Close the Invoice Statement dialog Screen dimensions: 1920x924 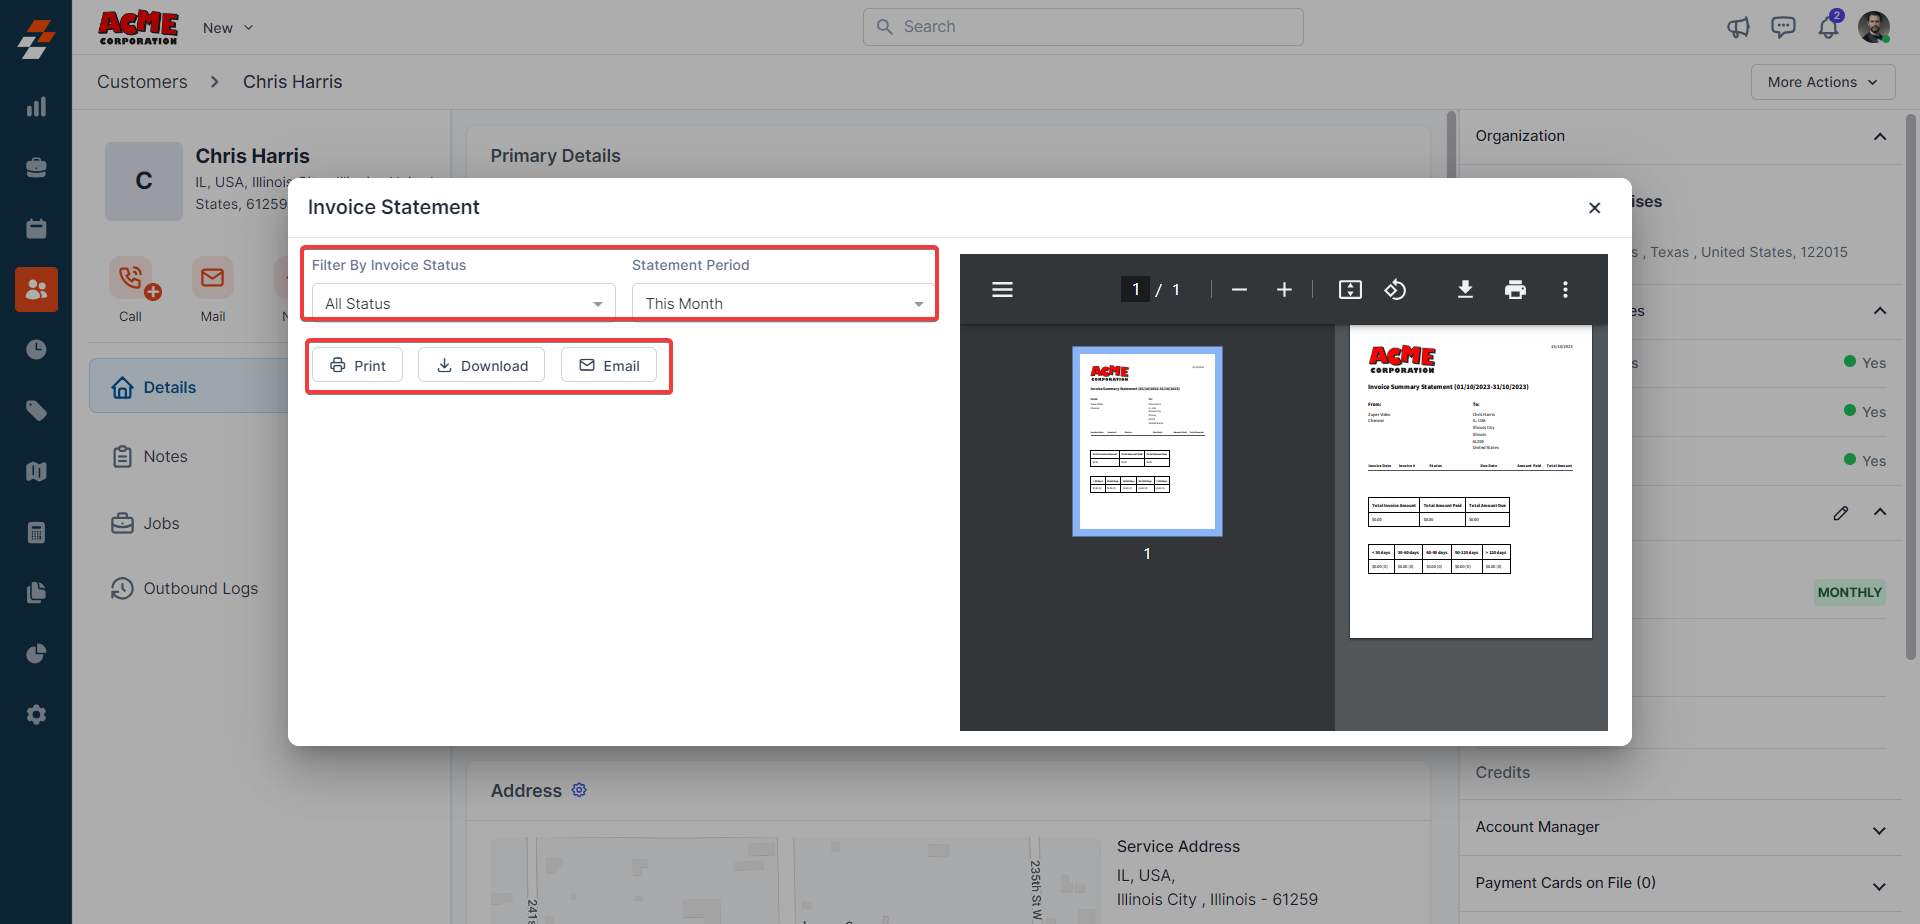point(1594,208)
